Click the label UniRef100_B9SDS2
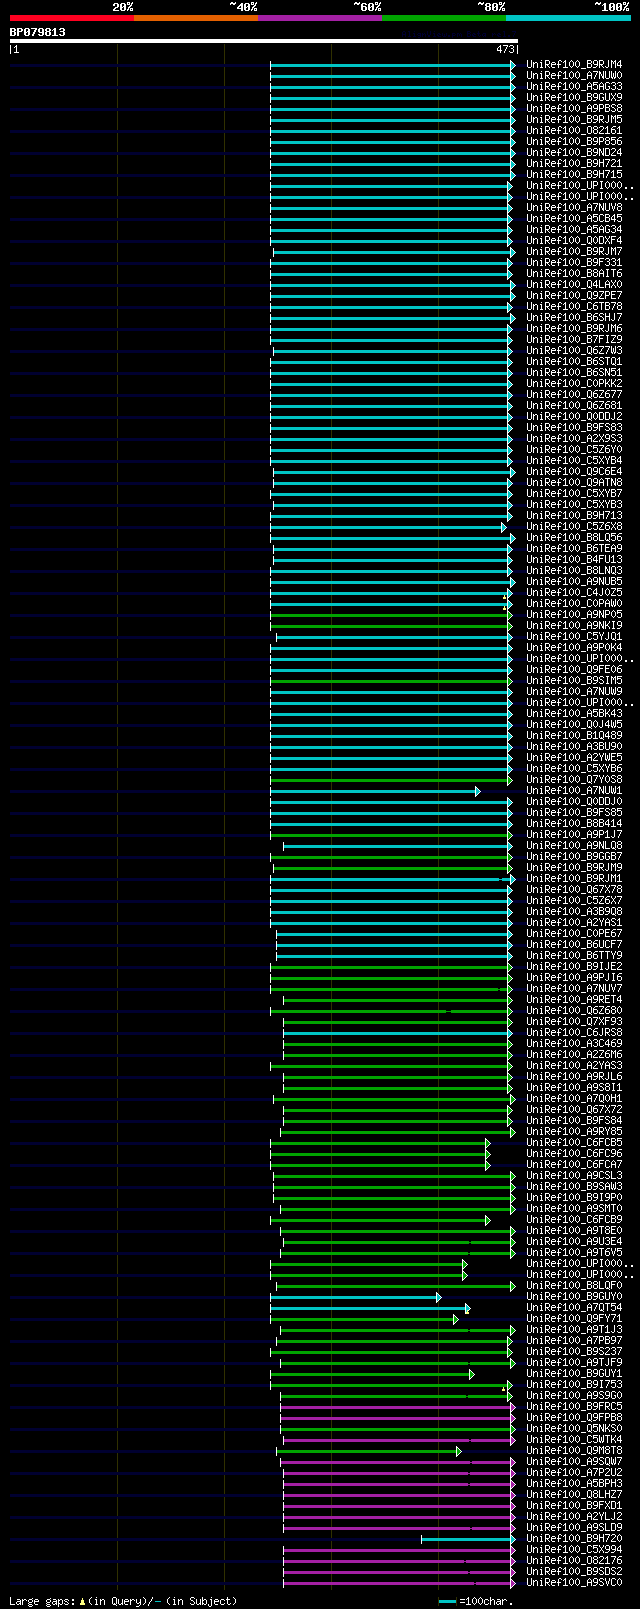Viewport: 640px width, 1609px height. pos(574,1572)
